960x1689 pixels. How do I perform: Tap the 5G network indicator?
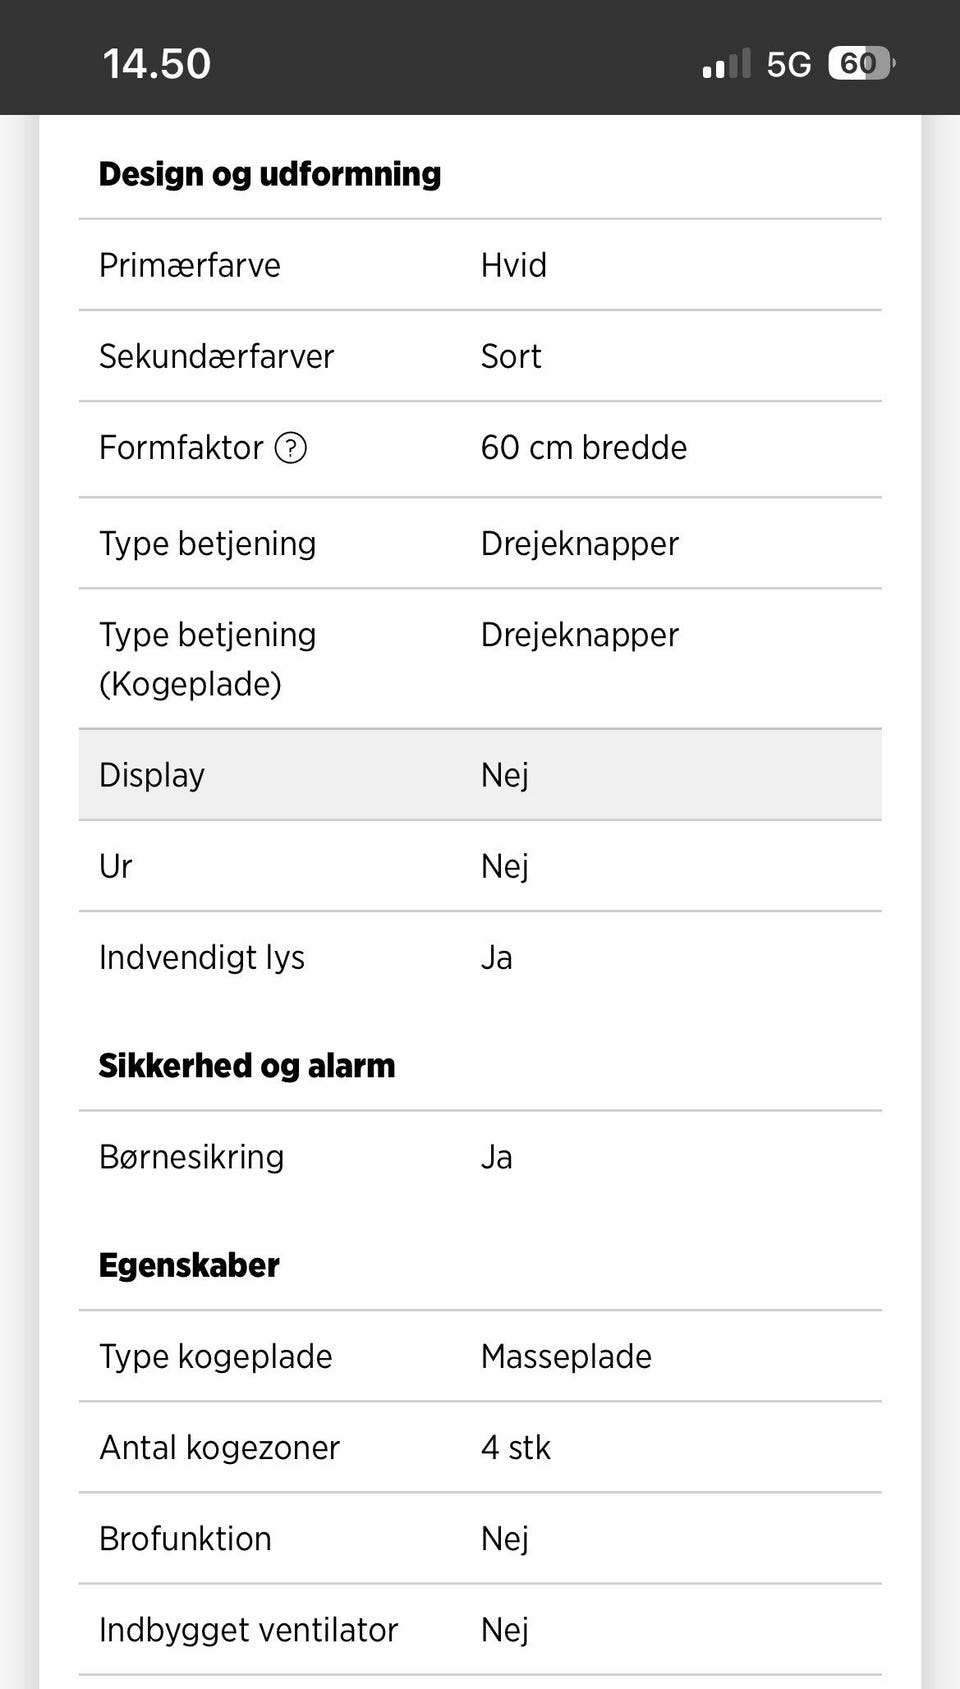(788, 64)
